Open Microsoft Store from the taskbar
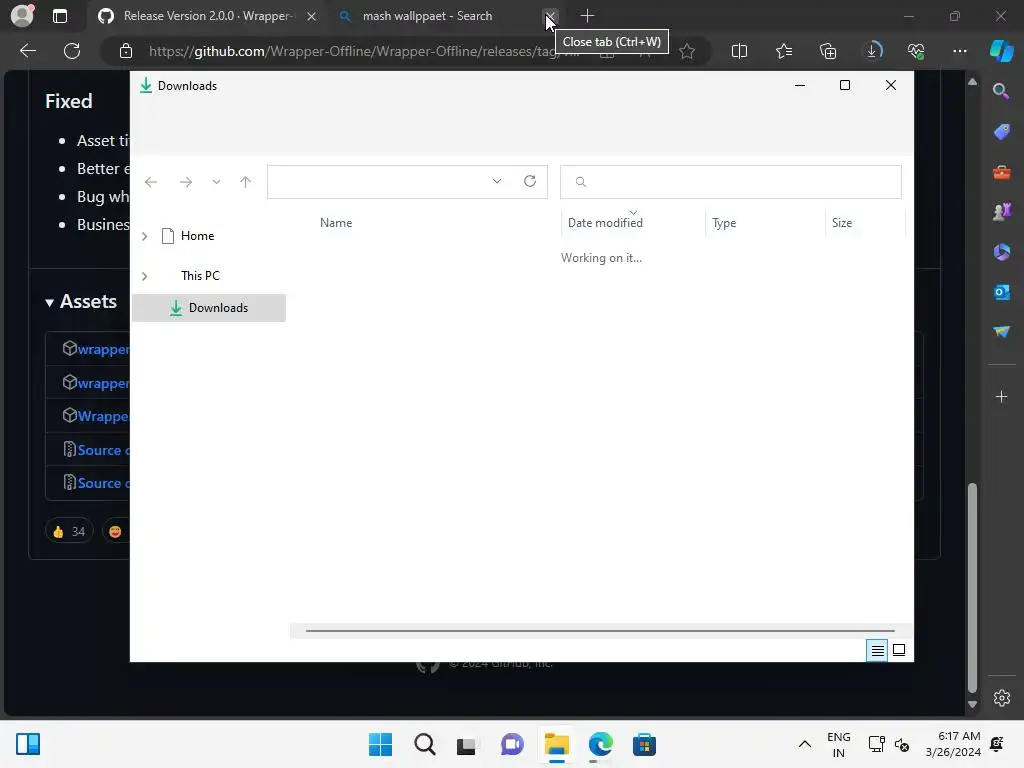 (644, 744)
